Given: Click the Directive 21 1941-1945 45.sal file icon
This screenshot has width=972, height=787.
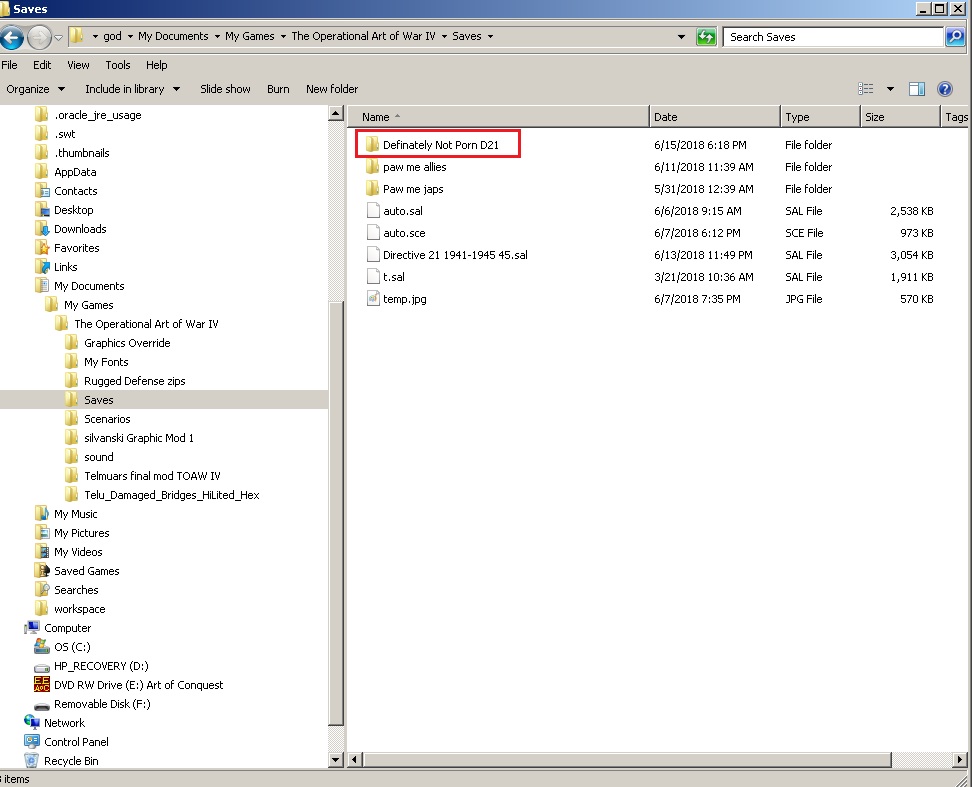Looking at the screenshot, I should [373, 255].
